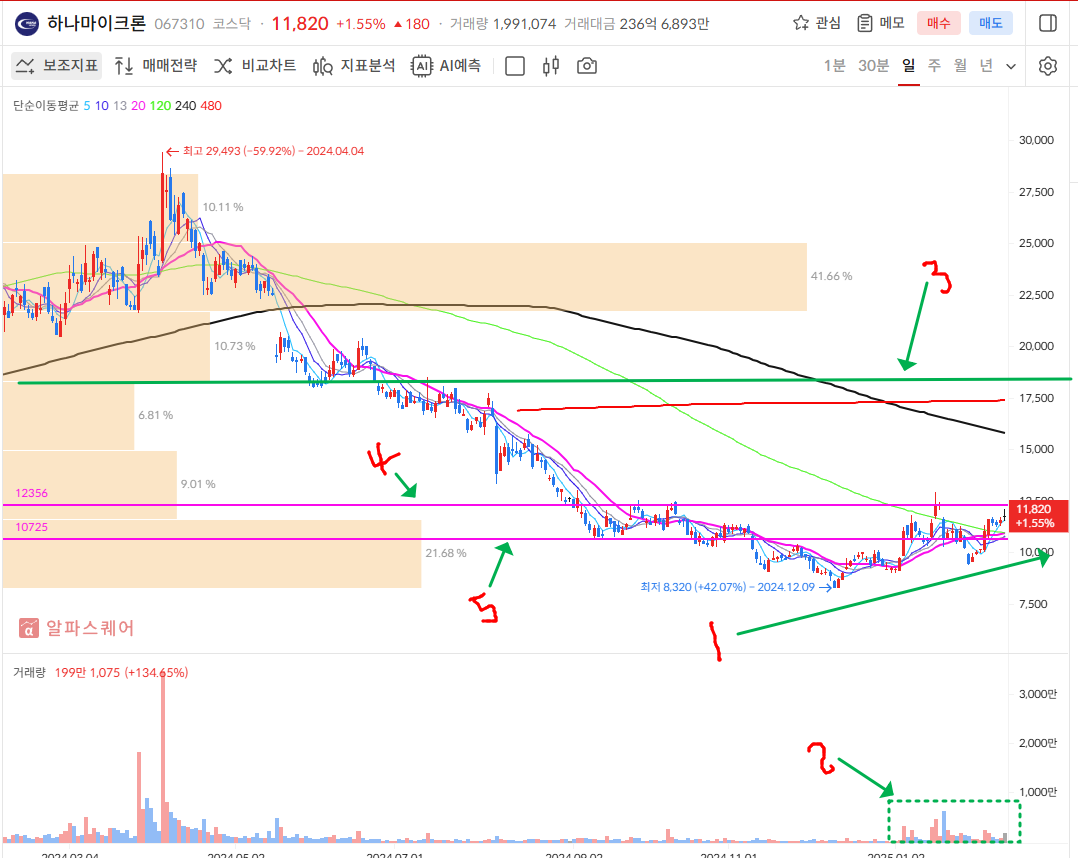This screenshot has height=858, width=1078.
Task: Click the 단순이동평균 indicator label
Action: tap(46, 106)
